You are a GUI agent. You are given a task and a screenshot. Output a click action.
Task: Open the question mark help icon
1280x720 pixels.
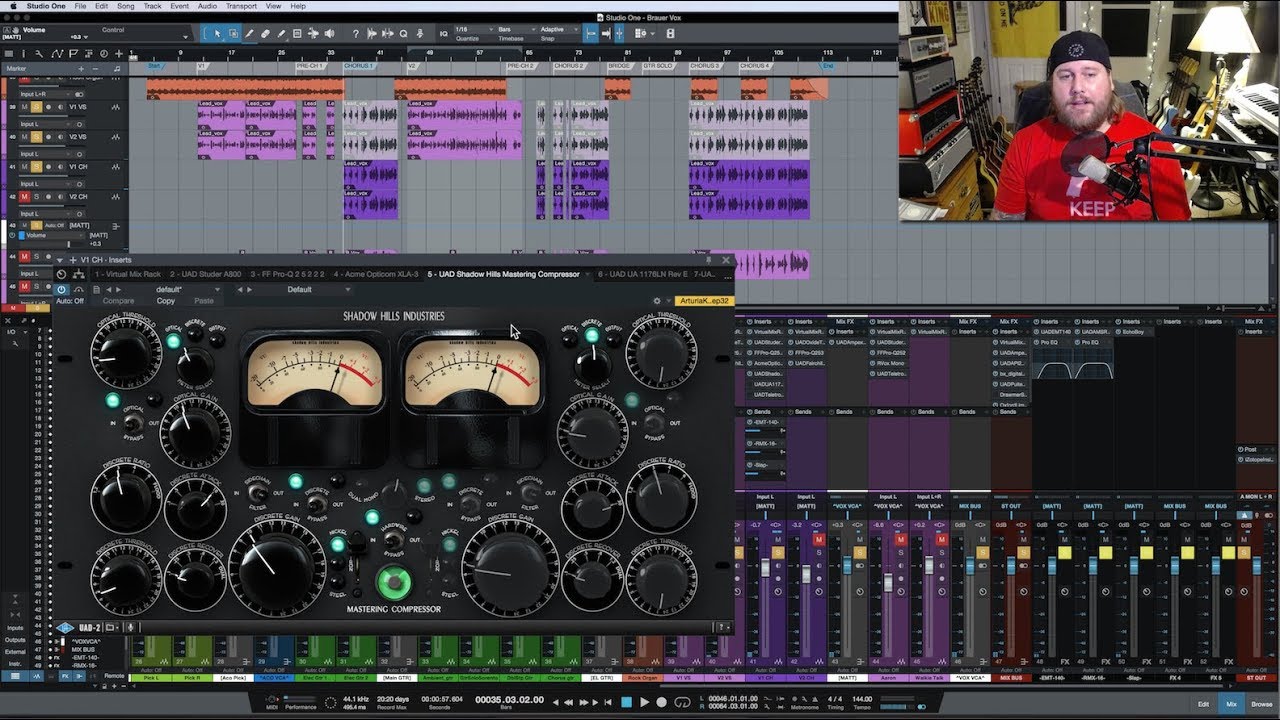point(356,34)
